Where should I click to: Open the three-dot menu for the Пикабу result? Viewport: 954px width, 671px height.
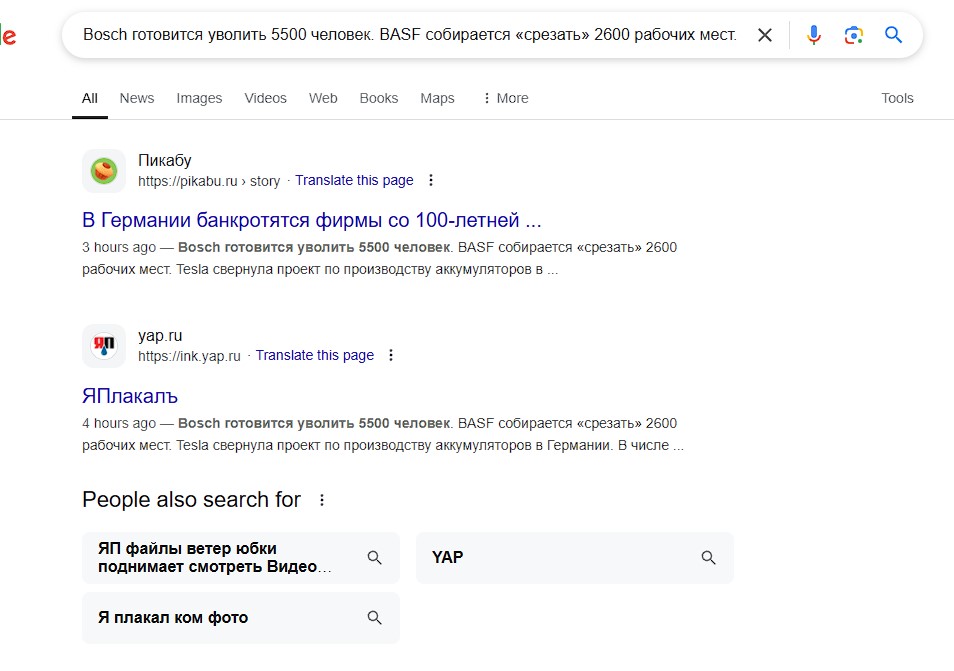[x=431, y=180]
